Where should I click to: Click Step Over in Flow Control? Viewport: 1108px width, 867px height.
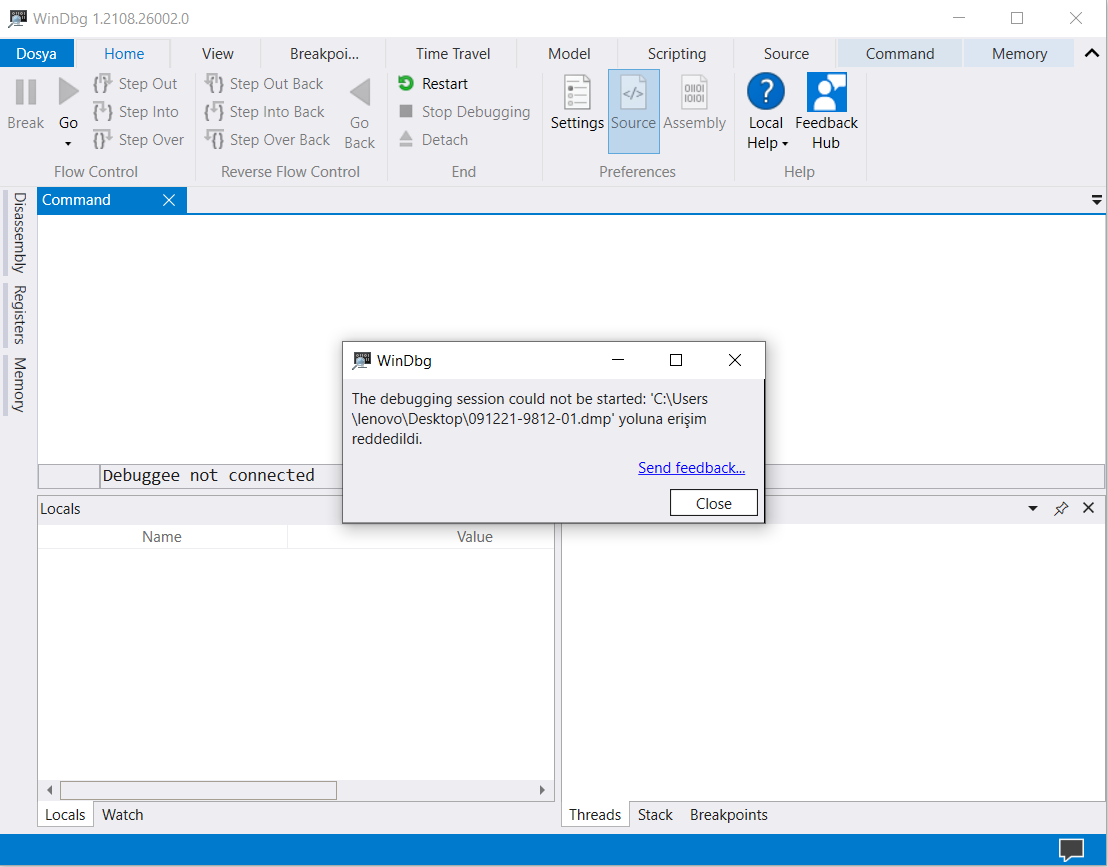point(138,140)
